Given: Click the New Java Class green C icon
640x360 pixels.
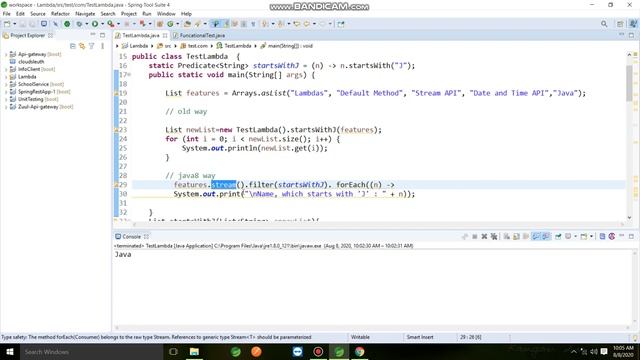Looking at the screenshot, I should (x=170, y=24).
